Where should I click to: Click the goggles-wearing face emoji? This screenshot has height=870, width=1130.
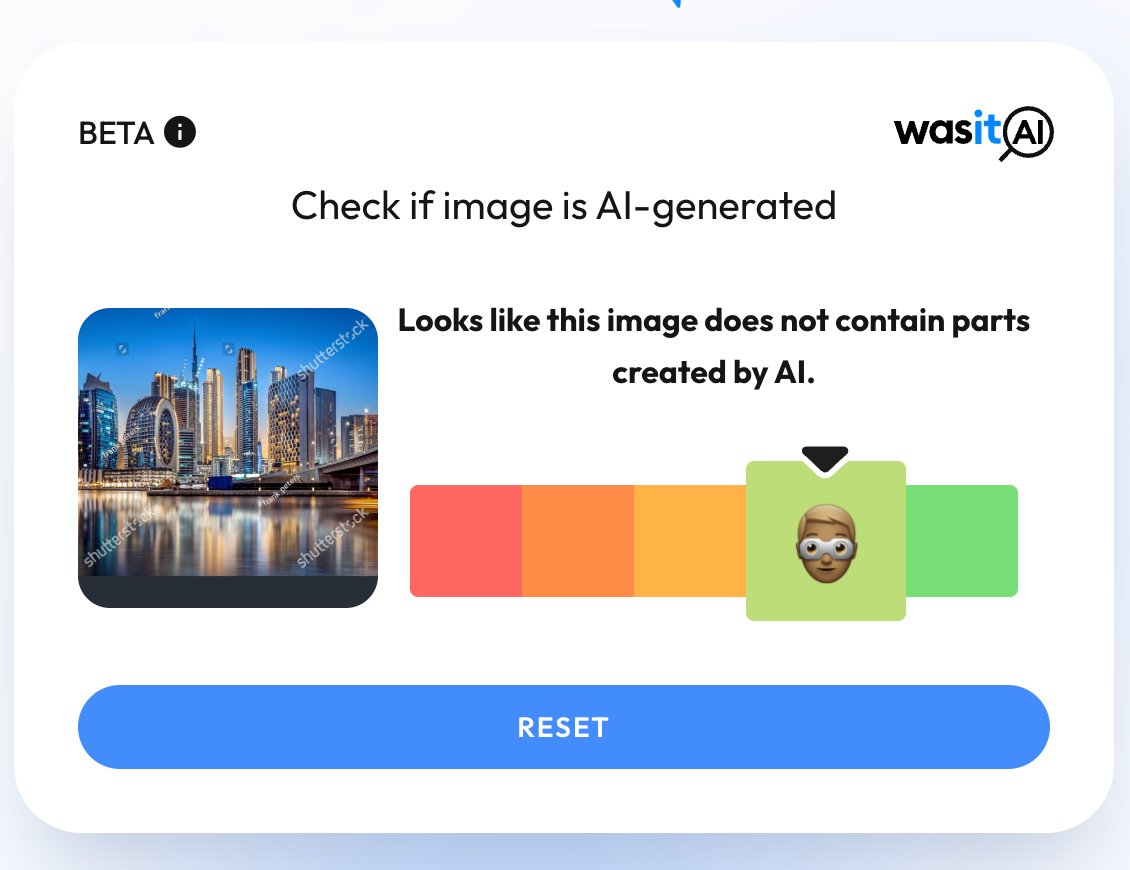[826, 543]
